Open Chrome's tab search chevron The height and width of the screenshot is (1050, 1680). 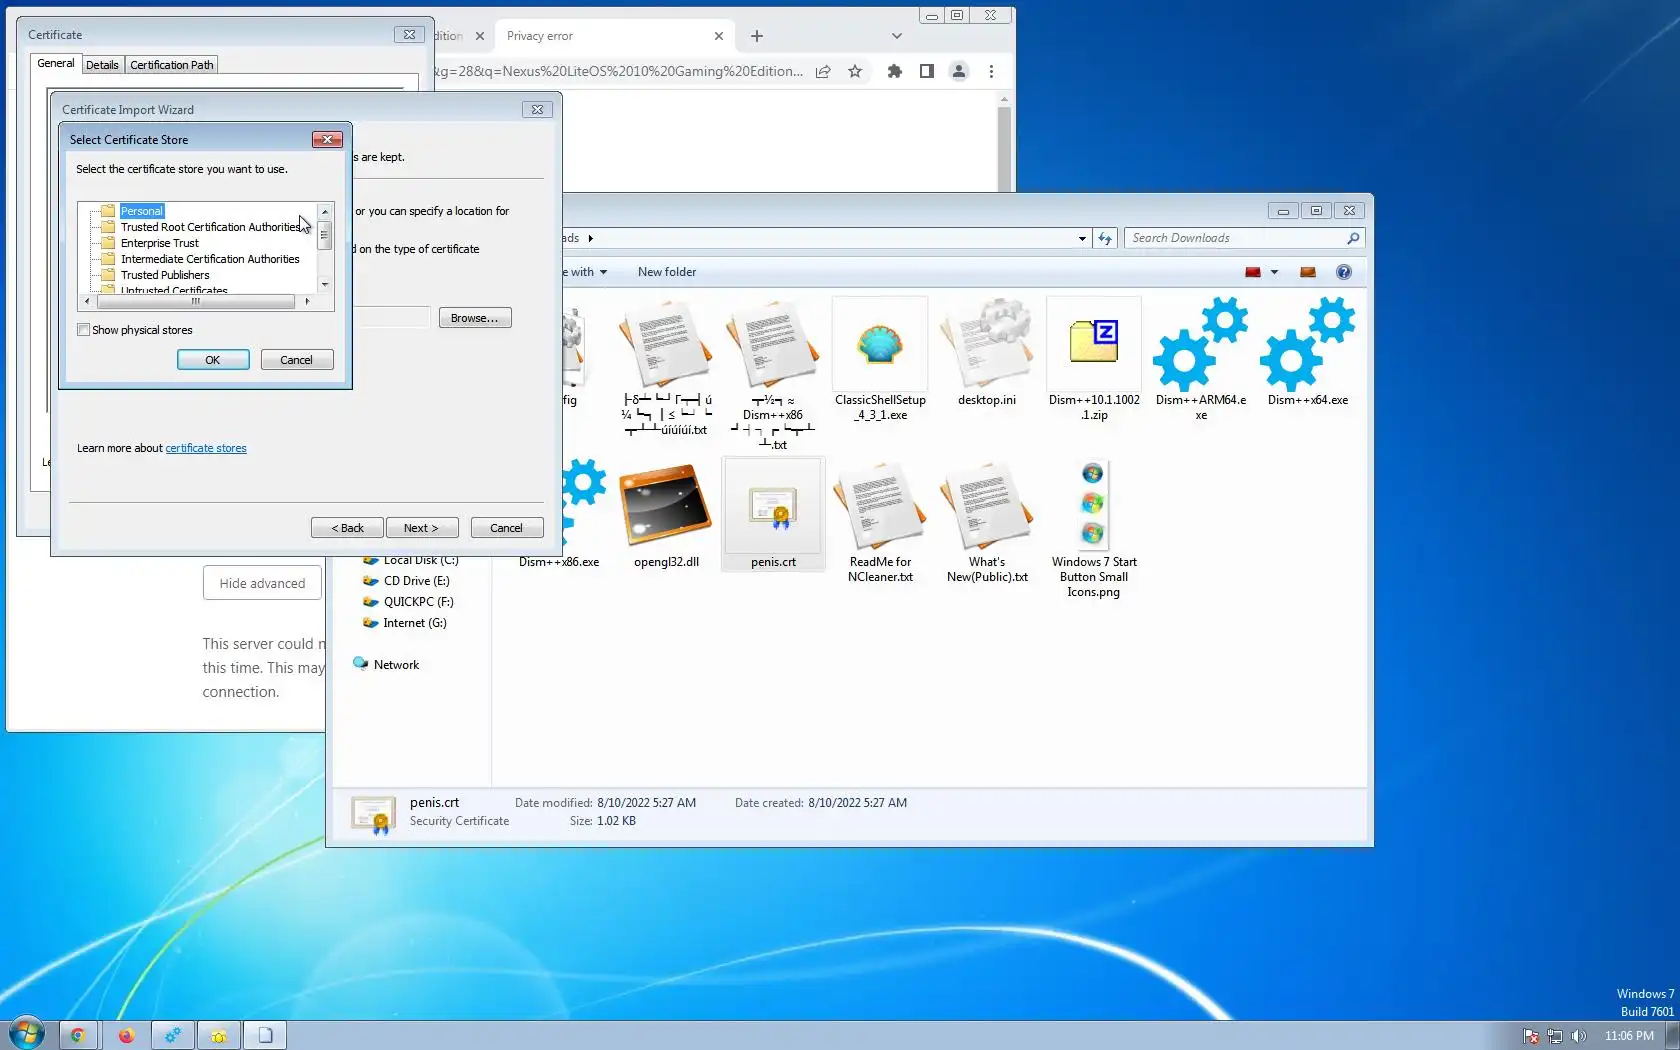897,36
